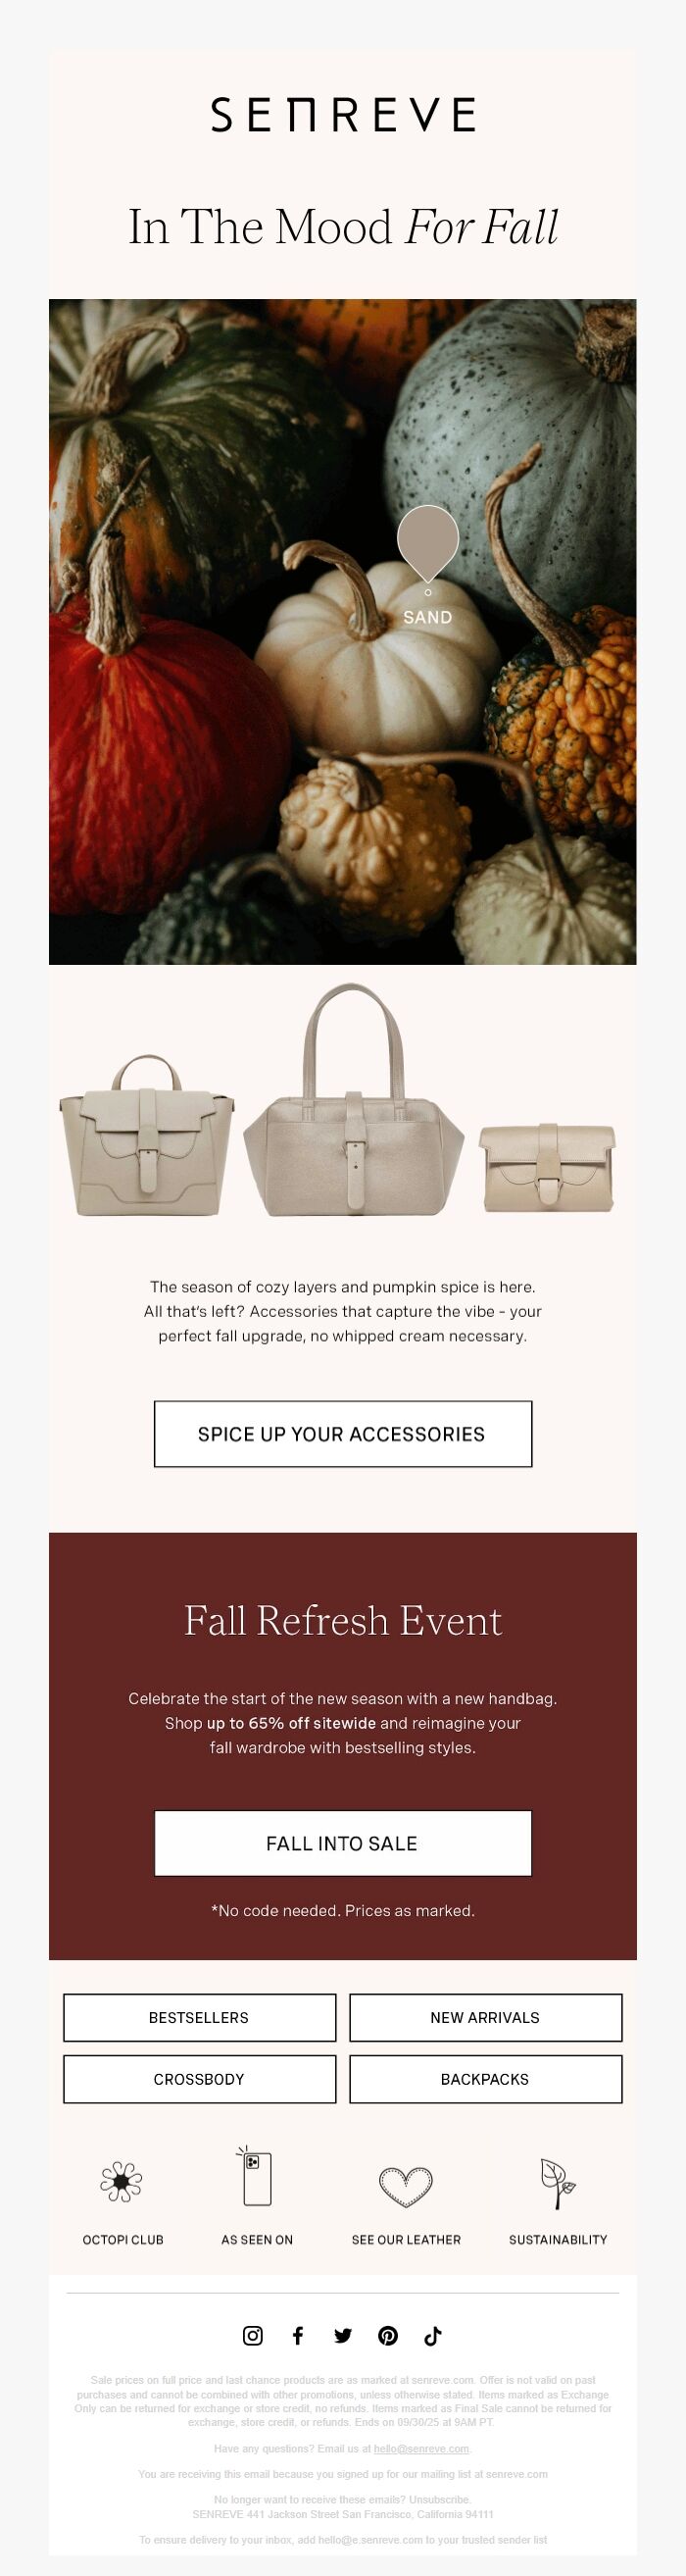The image size is (686, 2576).
Task: View the sand backpack bag image
Action: 147,1136
